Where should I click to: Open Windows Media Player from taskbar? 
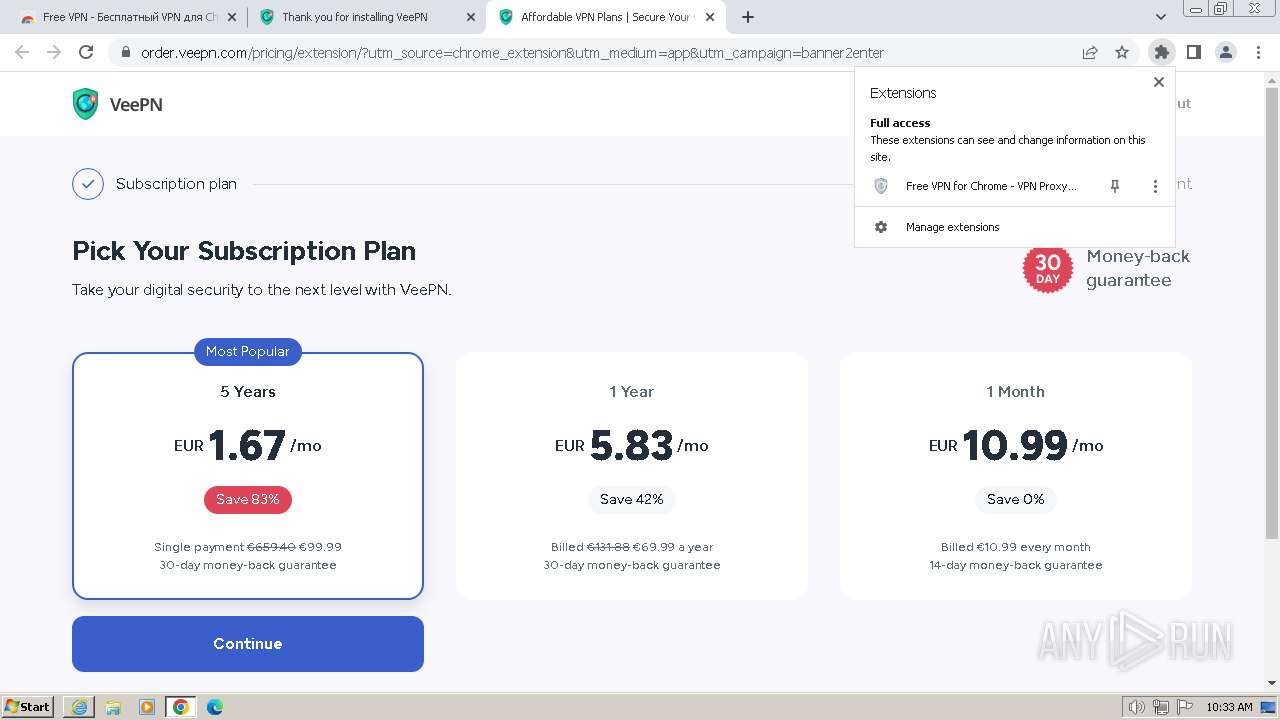(x=147, y=707)
